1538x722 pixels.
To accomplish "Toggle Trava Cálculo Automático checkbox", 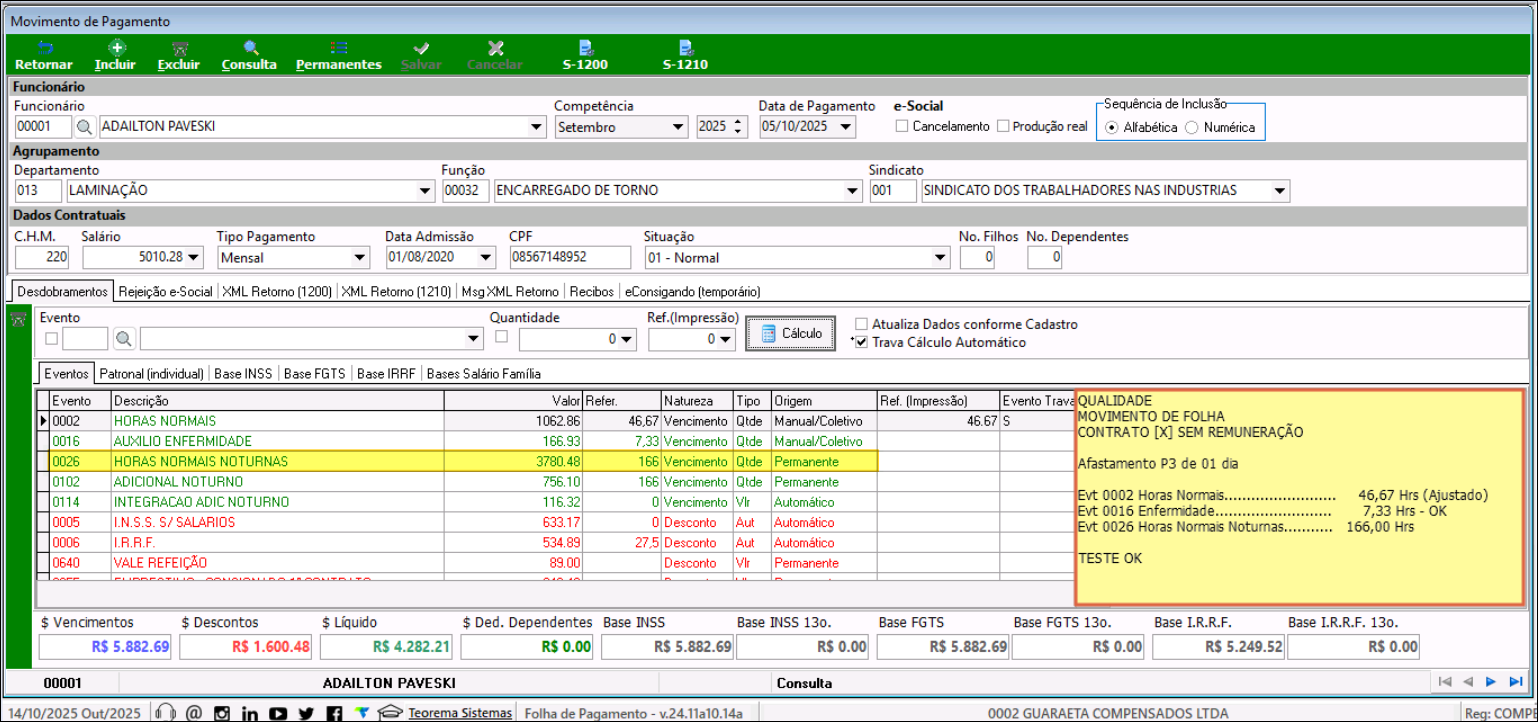I will 862,342.
